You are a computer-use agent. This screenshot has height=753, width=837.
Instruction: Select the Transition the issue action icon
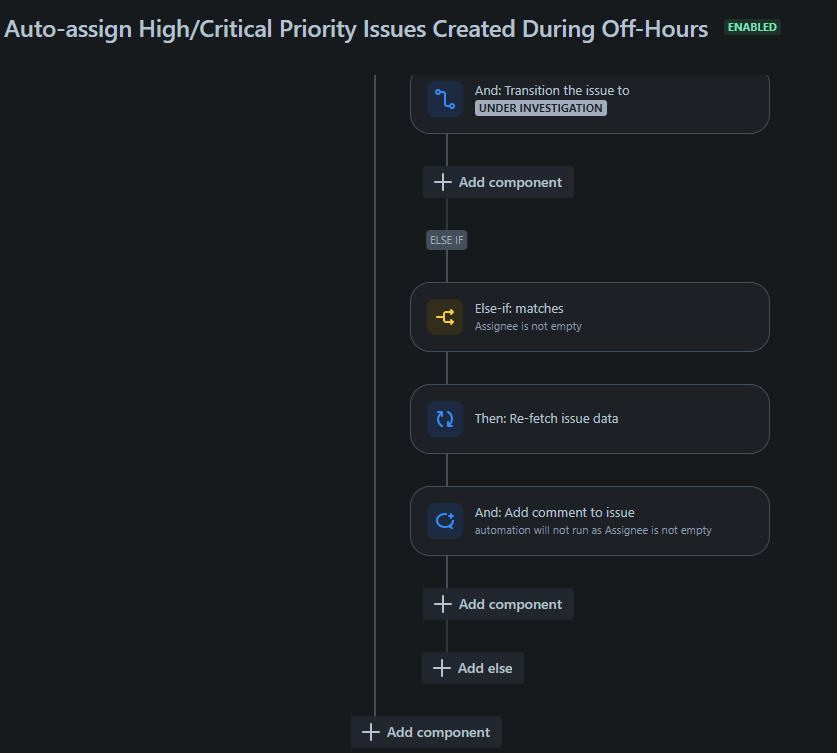(444, 99)
